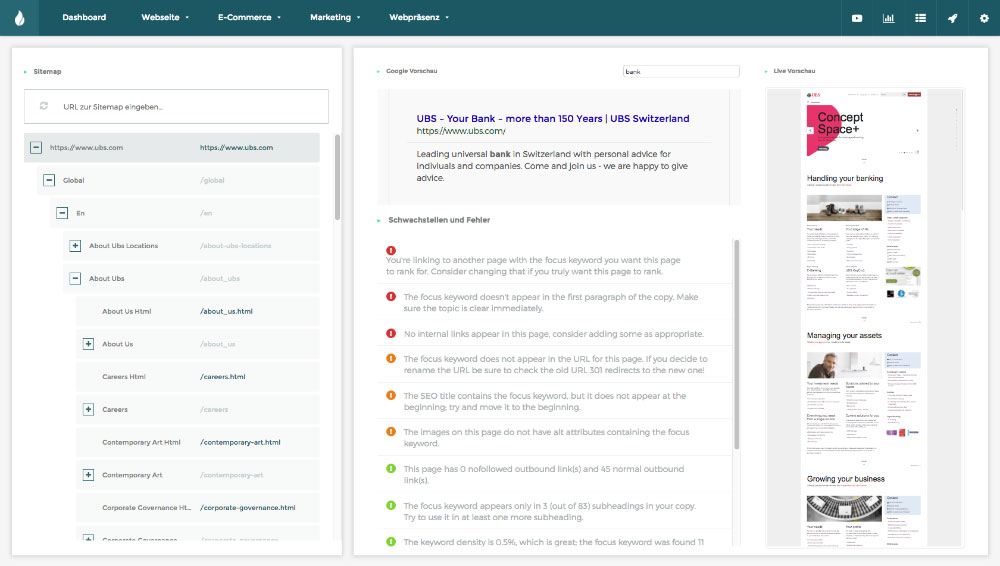Click the UBS Google preview title link
The height and width of the screenshot is (566, 1000).
(x=552, y=118)
